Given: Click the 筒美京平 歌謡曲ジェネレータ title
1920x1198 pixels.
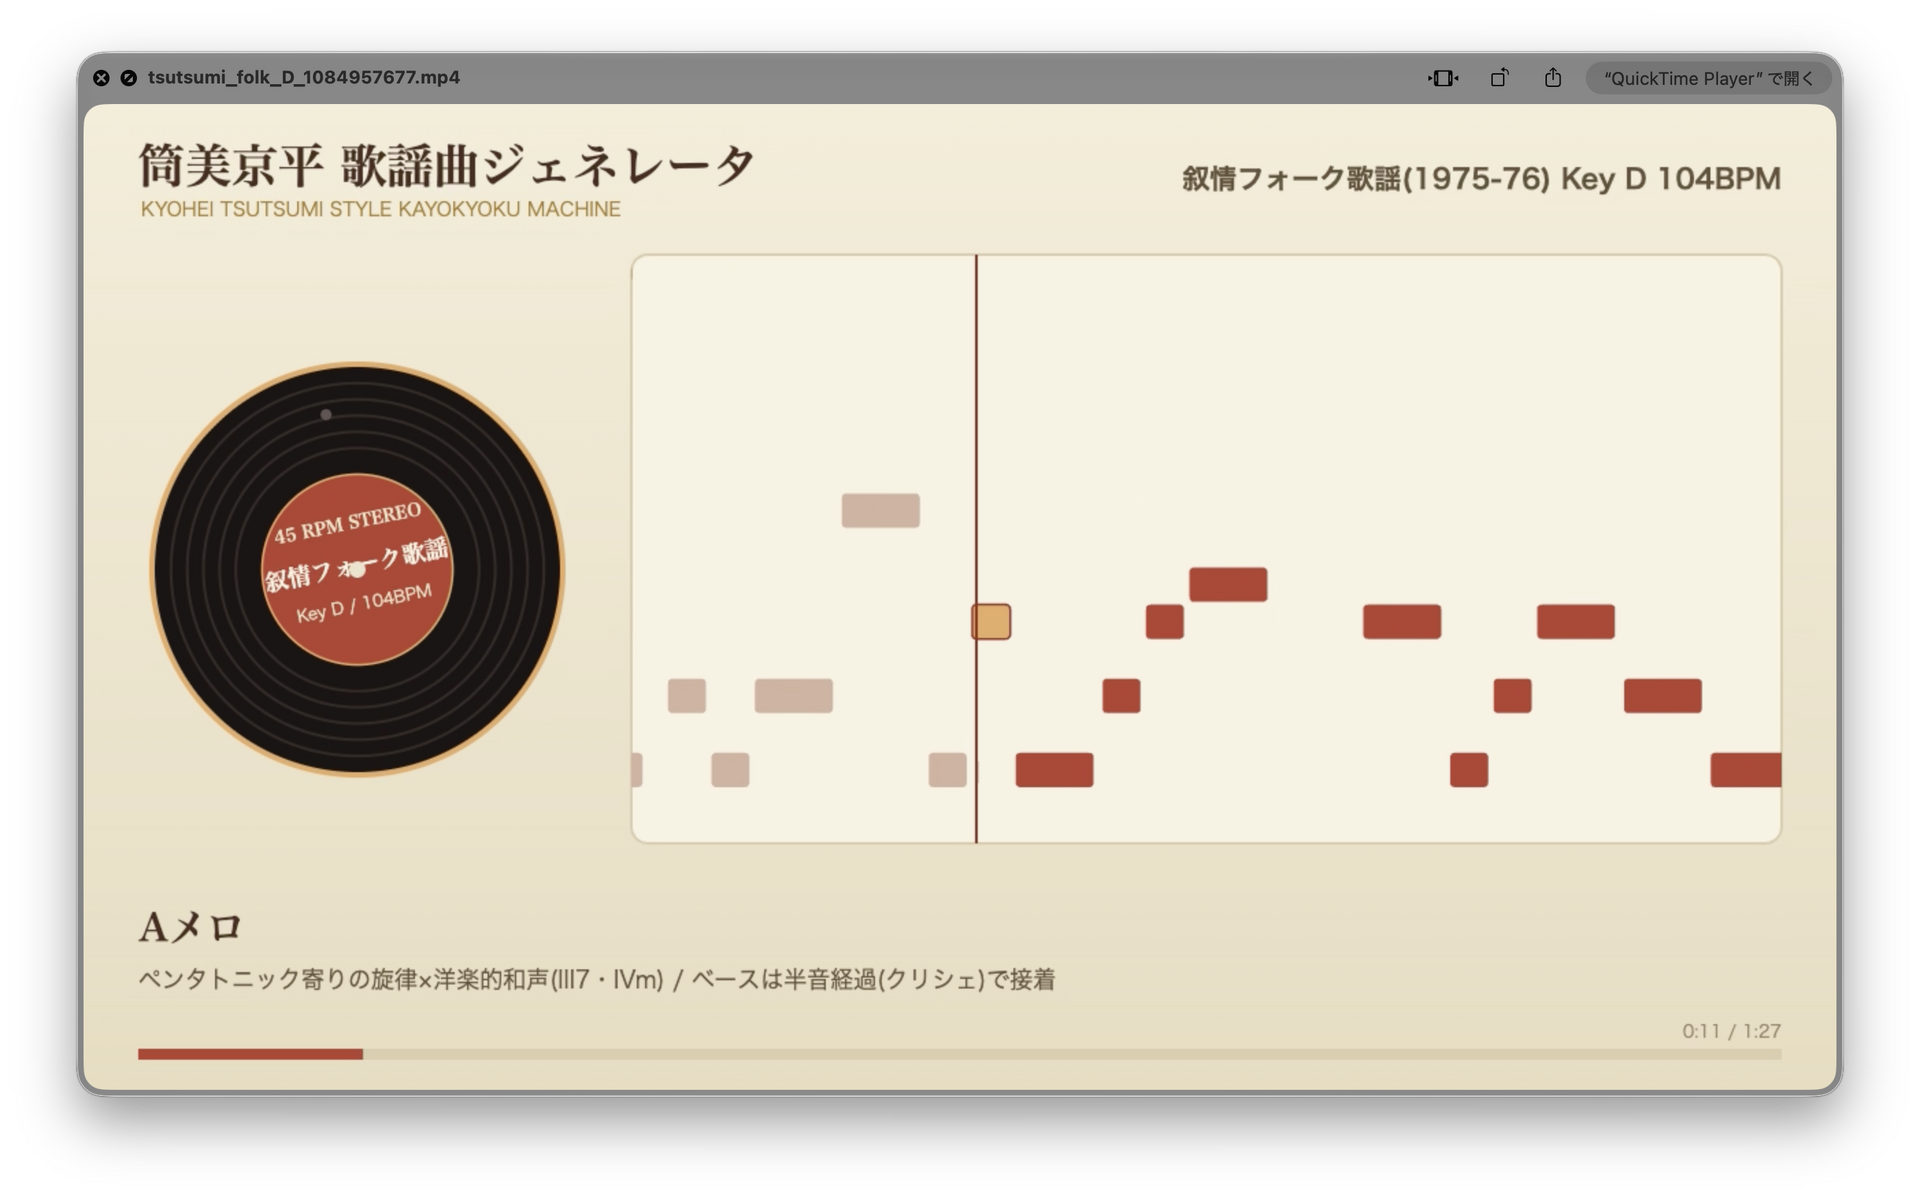Looking at the screenshot, I should coord(447,165).
